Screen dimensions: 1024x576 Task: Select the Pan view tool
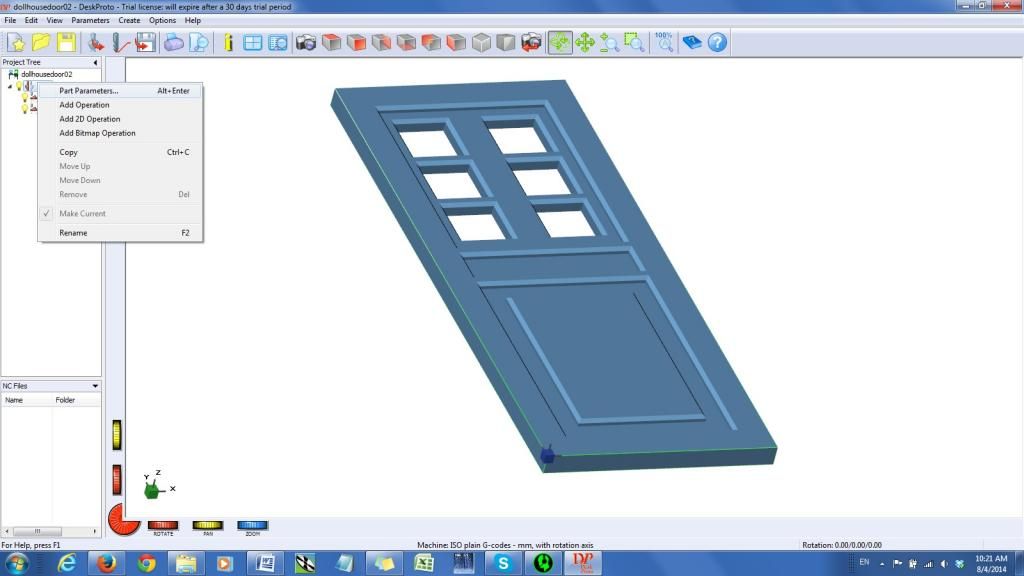585,42
